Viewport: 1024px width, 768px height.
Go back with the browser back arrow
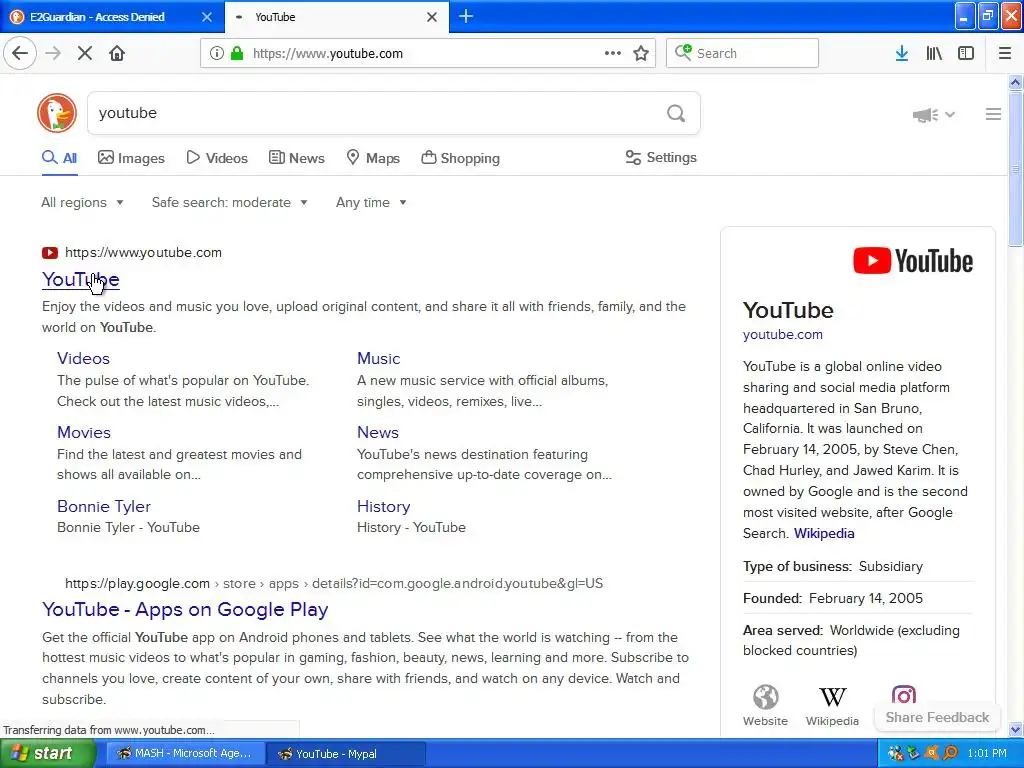coord(20,53)
